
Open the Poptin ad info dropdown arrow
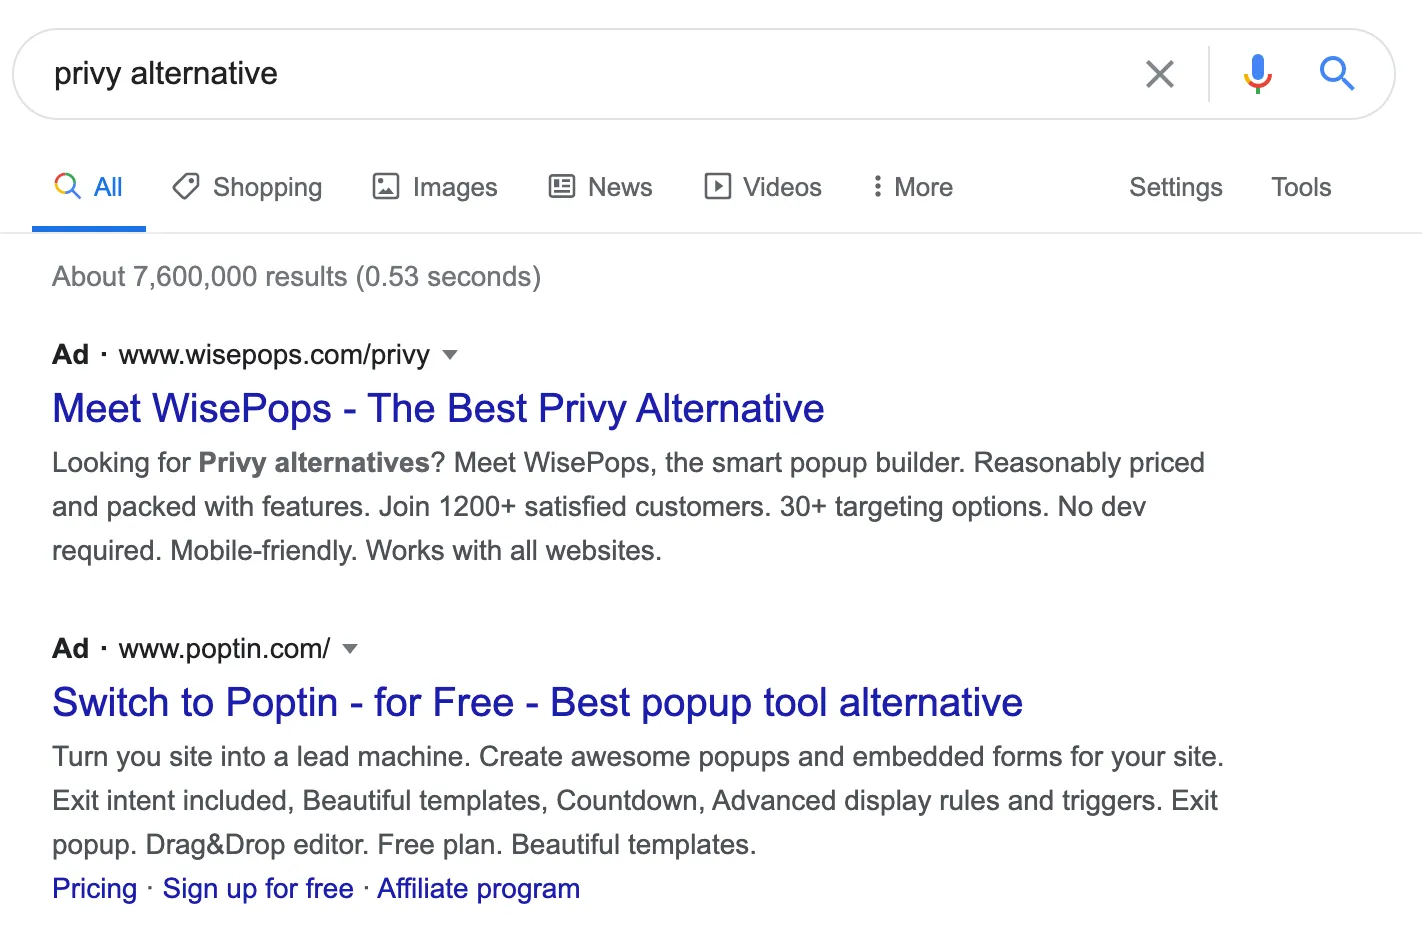point(349,649)
